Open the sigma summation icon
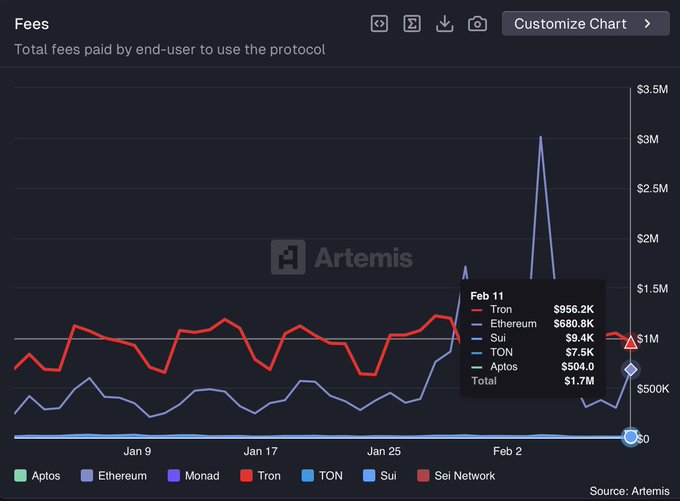This screenshot has height=501, width=680. click(412, 24)
